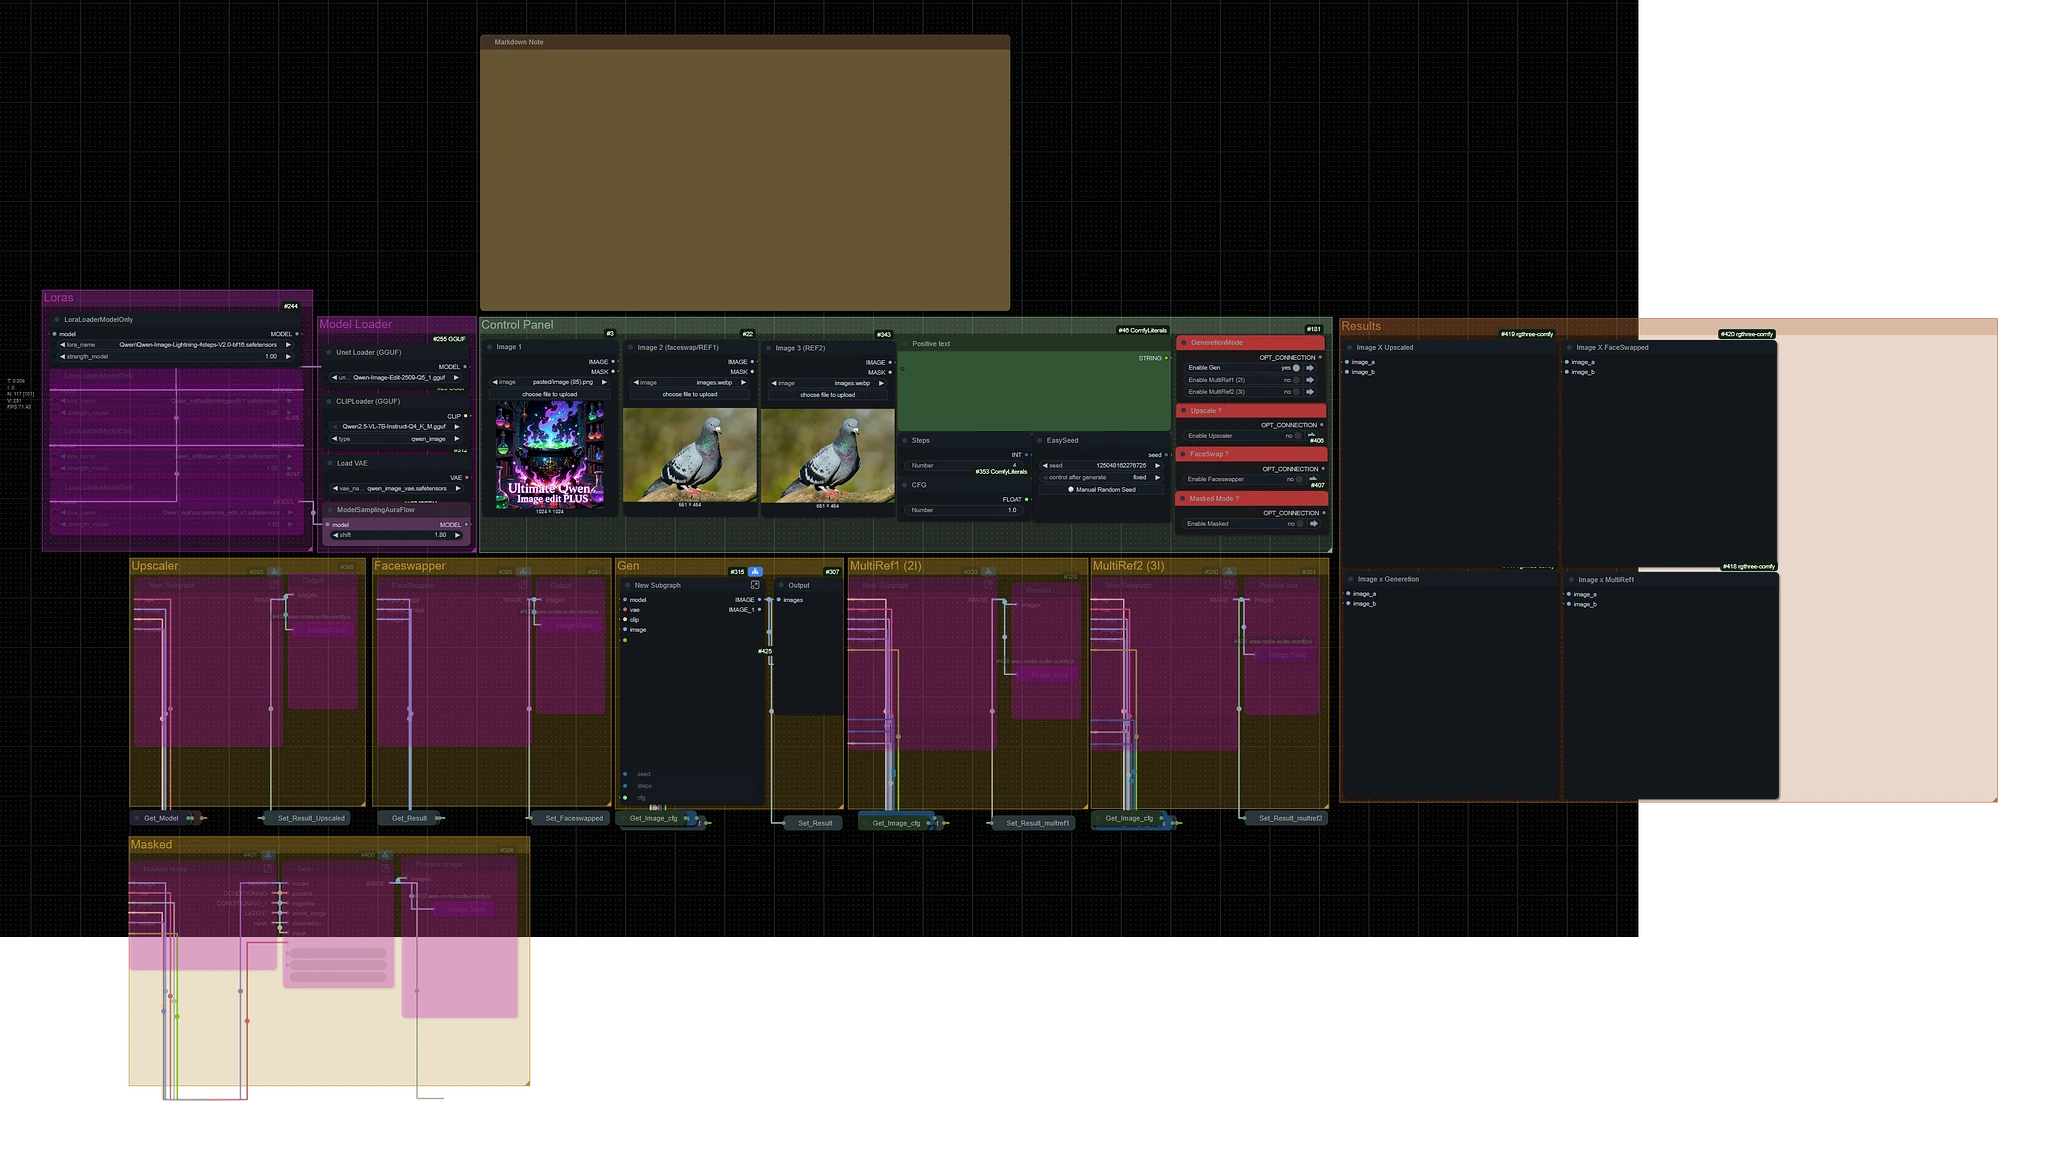This screenshot has width=2048, height=1171.
Task: Select the Image X Upscaled node title
Action: pyautogui.click(x=1384, y=348)
